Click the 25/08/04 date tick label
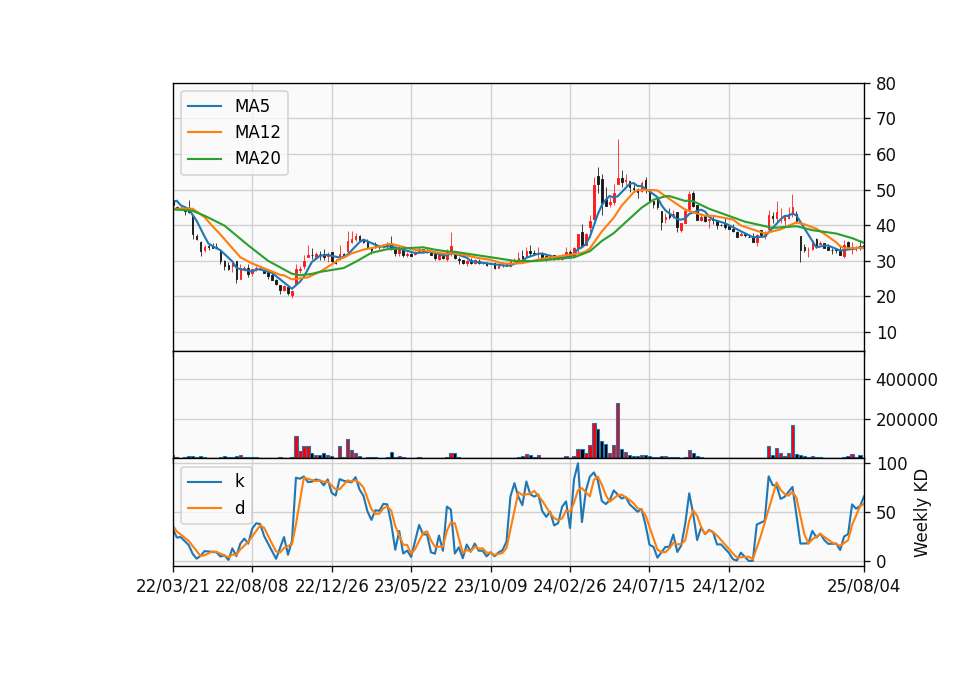 [x=863, y=586]
